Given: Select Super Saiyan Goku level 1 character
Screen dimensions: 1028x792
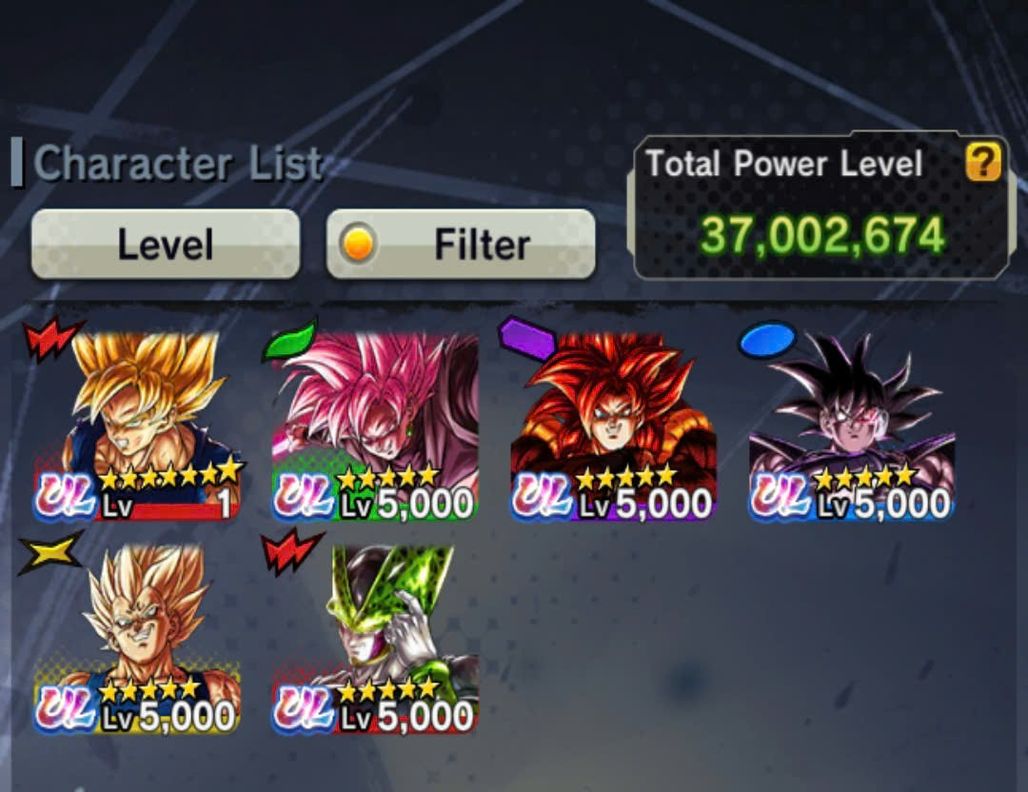Looking at the screenshot, I should tap(138, 426).
